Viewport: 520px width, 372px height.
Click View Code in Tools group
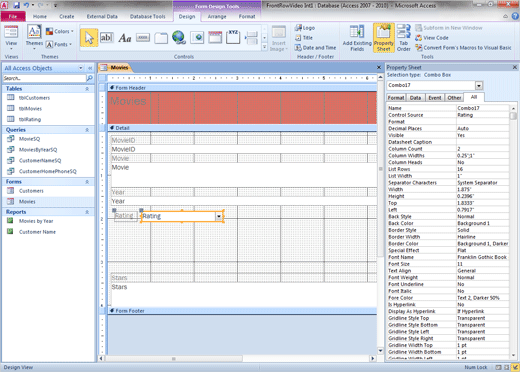(x=432, y=38)
